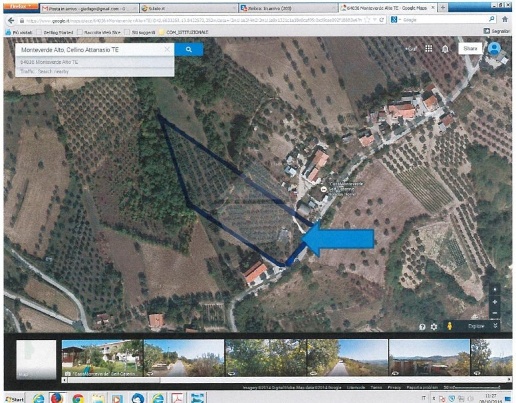Click the my-location compass button
The width and height of the screenshot is (516, 403).
pyautogui.click(x=495, y=289)
